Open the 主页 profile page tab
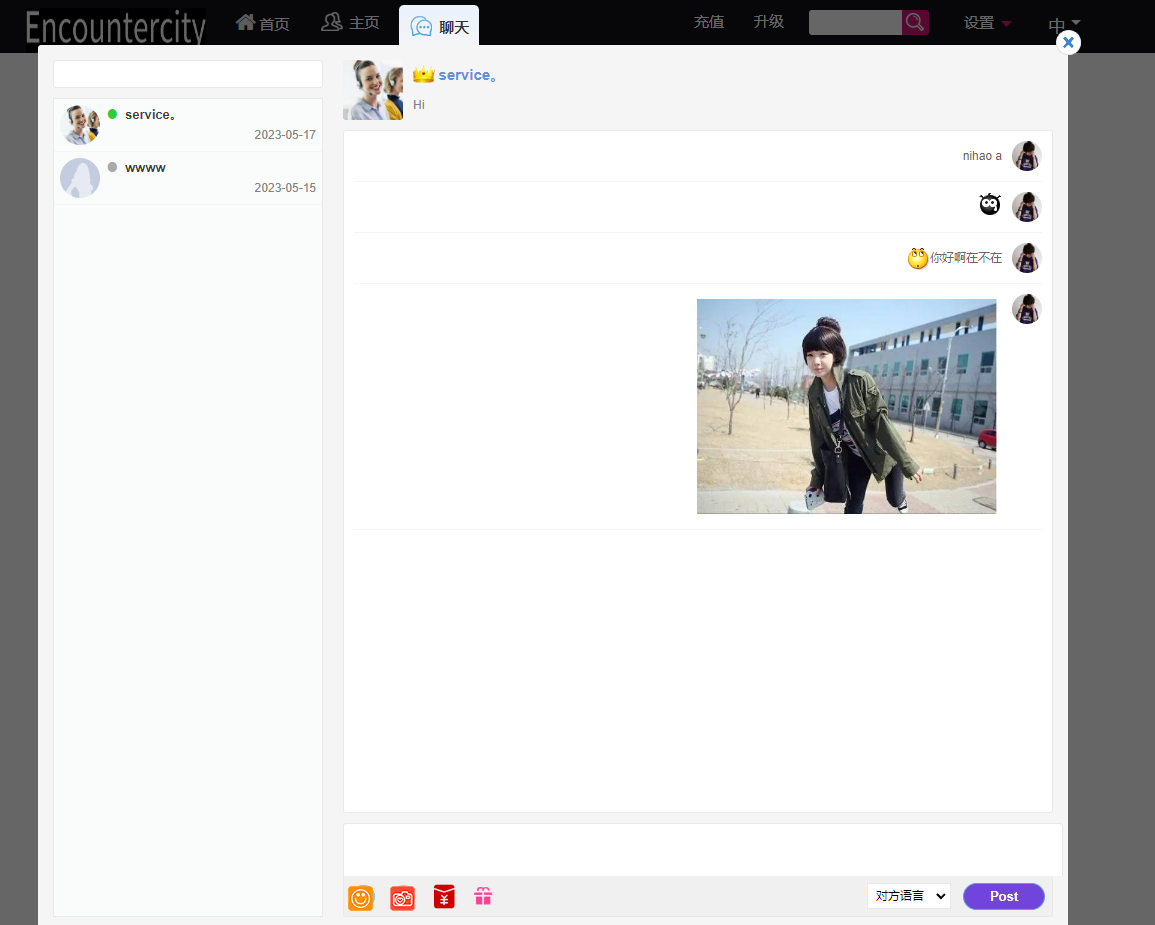Screen dimensions: 1155x925 (x=350, y=23)
